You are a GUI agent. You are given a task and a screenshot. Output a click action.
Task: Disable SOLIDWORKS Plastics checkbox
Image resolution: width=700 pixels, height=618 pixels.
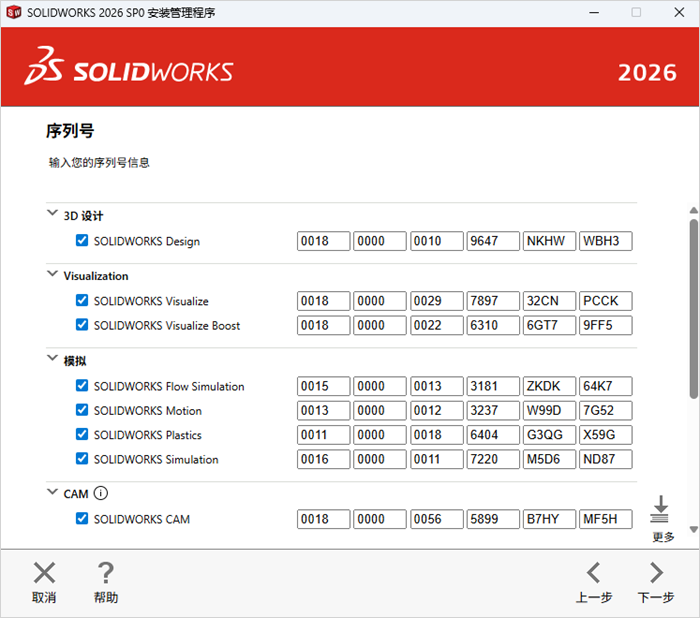82,434
